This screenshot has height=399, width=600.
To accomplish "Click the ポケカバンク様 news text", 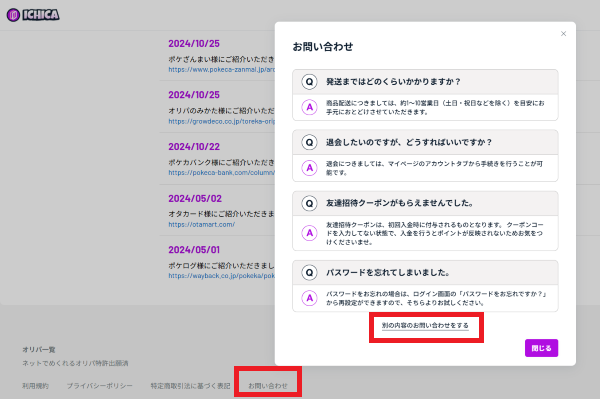I will (222, 162).
